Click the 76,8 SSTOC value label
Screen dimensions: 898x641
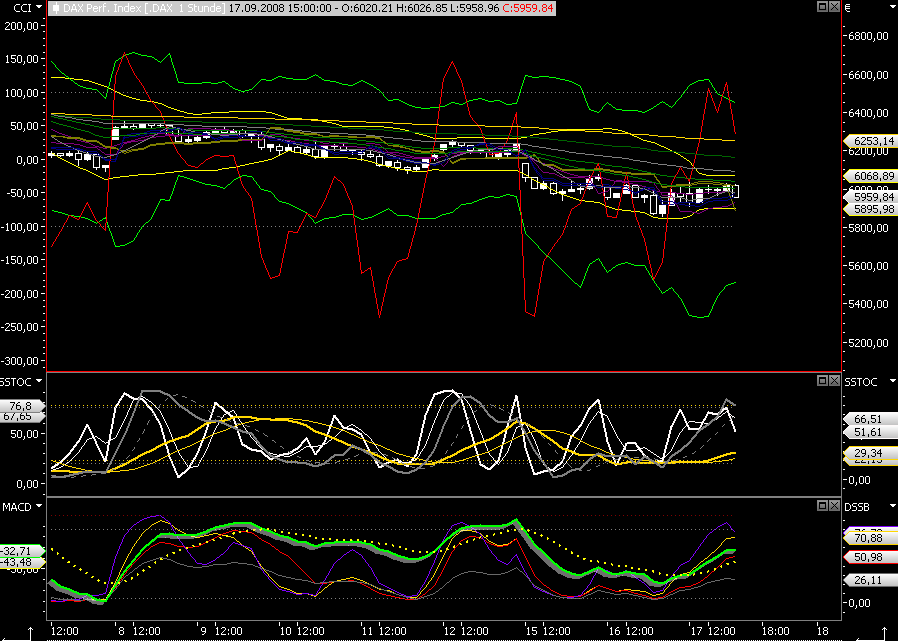click(22, 405)
